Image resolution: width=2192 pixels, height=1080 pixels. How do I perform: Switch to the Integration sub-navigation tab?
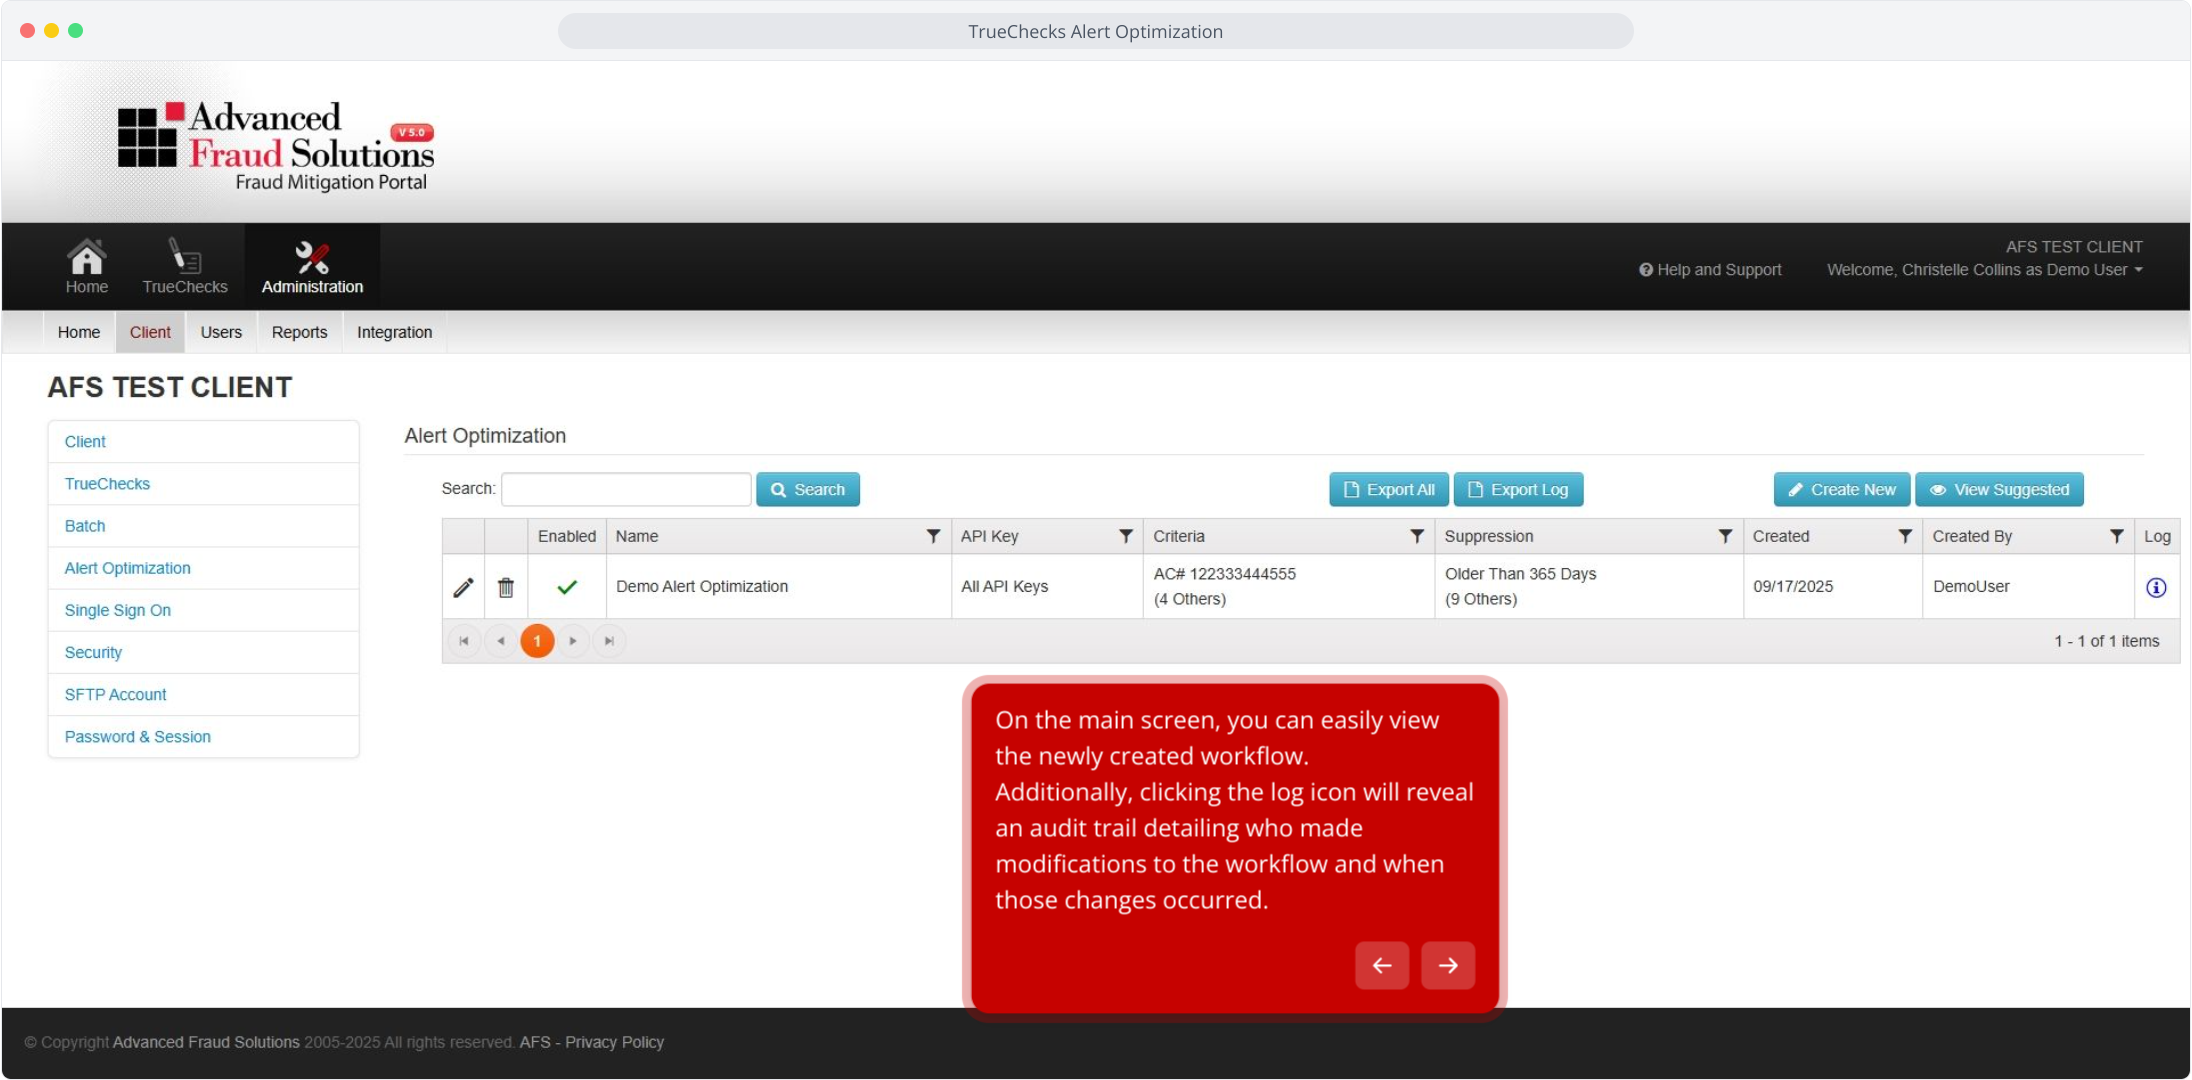click(x=395, y=332)
